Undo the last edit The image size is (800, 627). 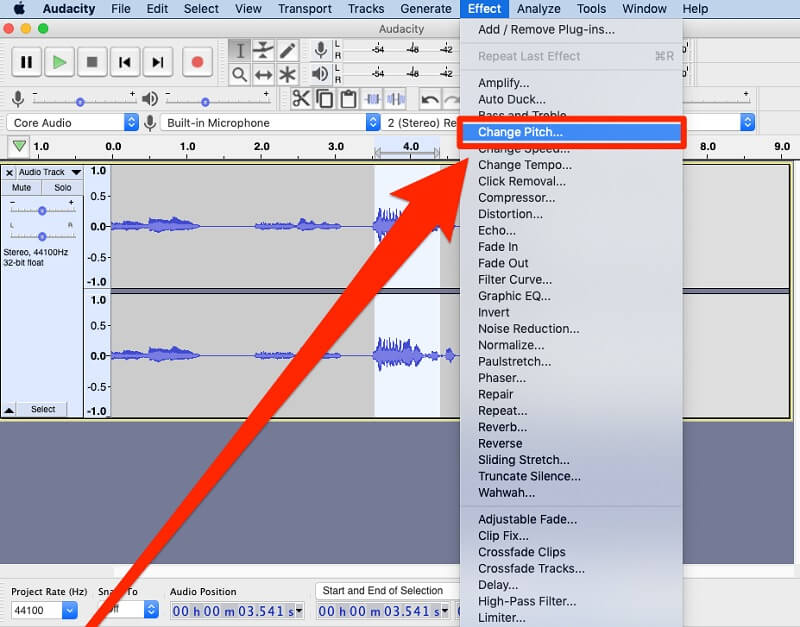pyautogui.click(x=430, y=100)
